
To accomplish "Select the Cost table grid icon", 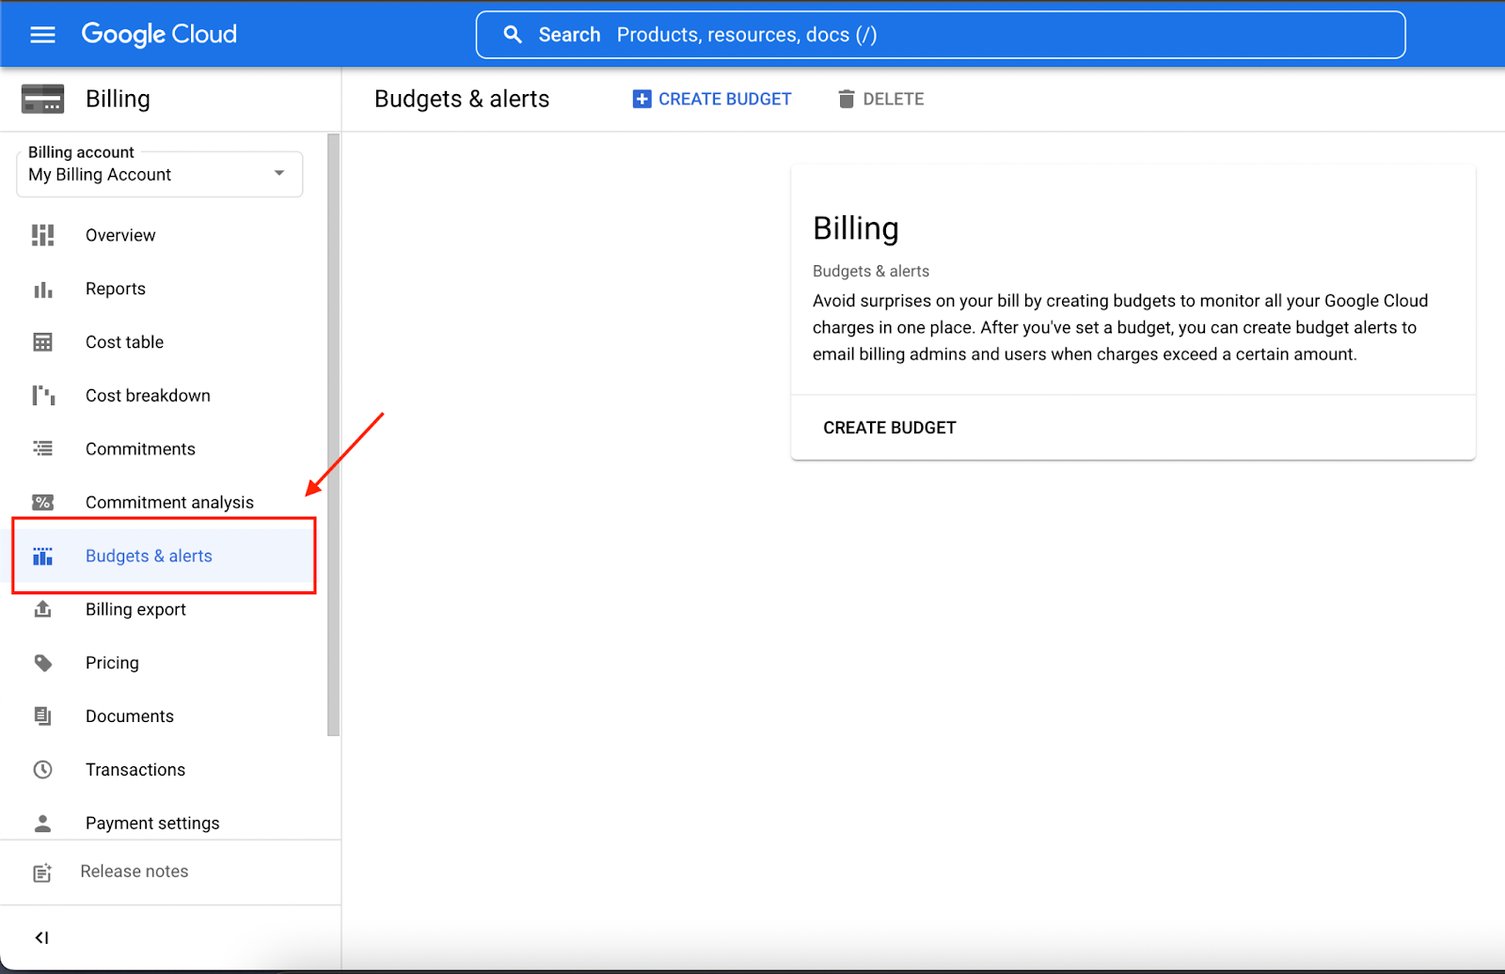I will 42,342.
